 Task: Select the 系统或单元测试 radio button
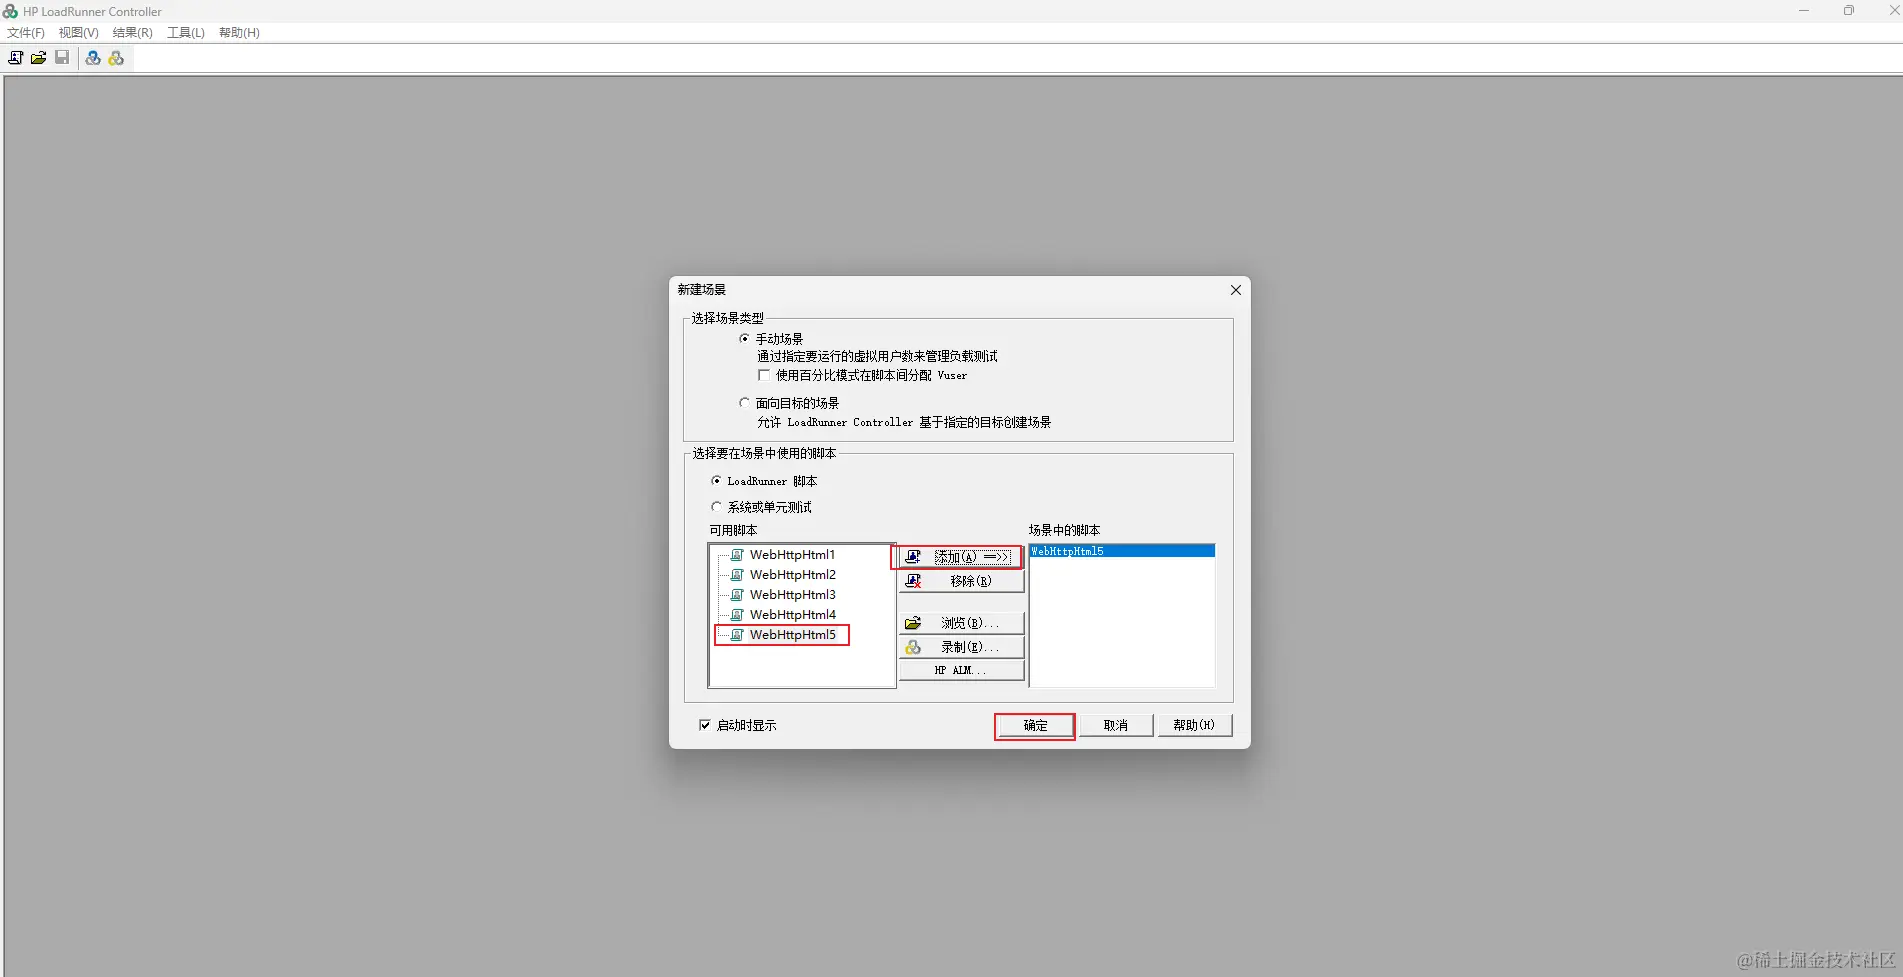716,507
